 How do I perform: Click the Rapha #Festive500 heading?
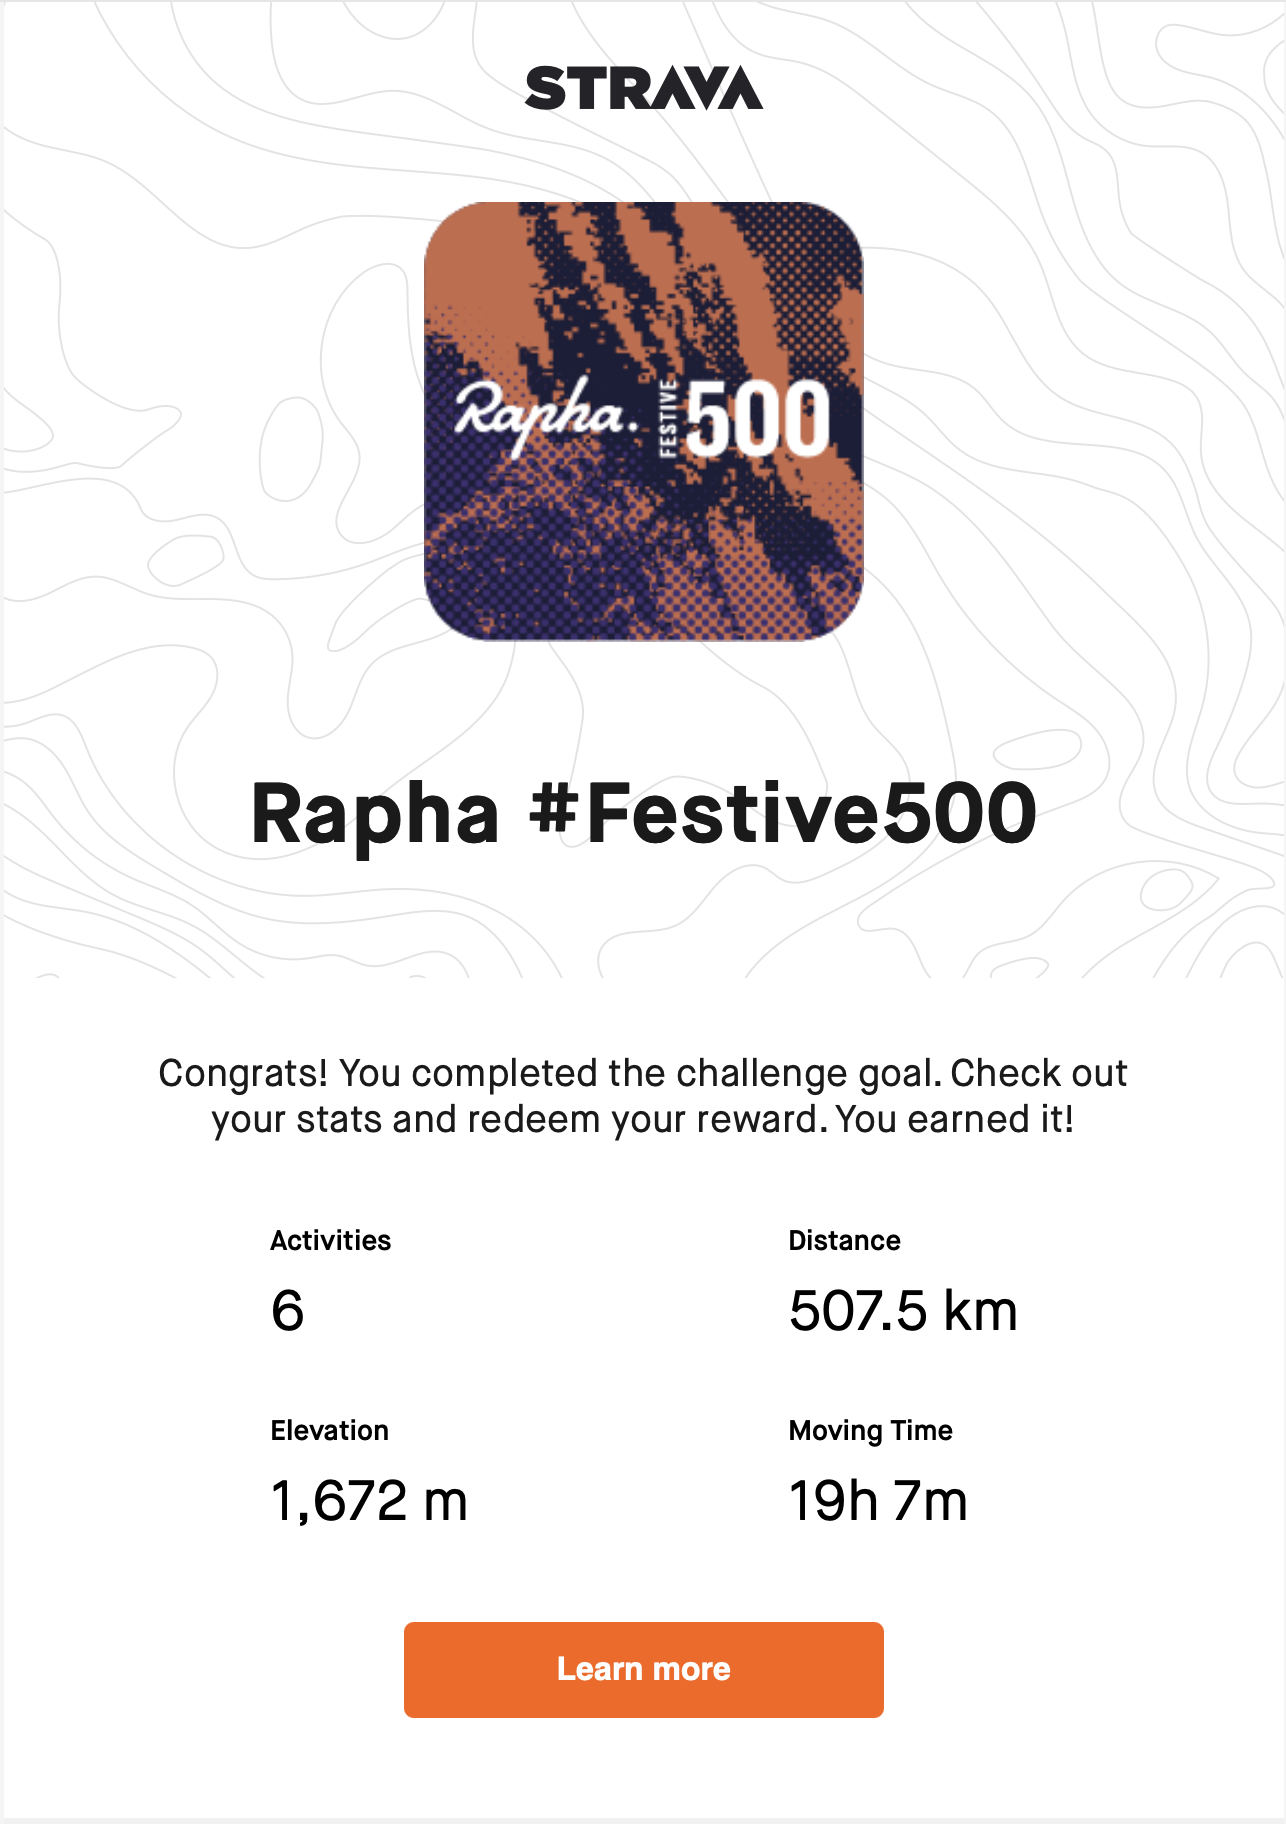coord(643,813)
